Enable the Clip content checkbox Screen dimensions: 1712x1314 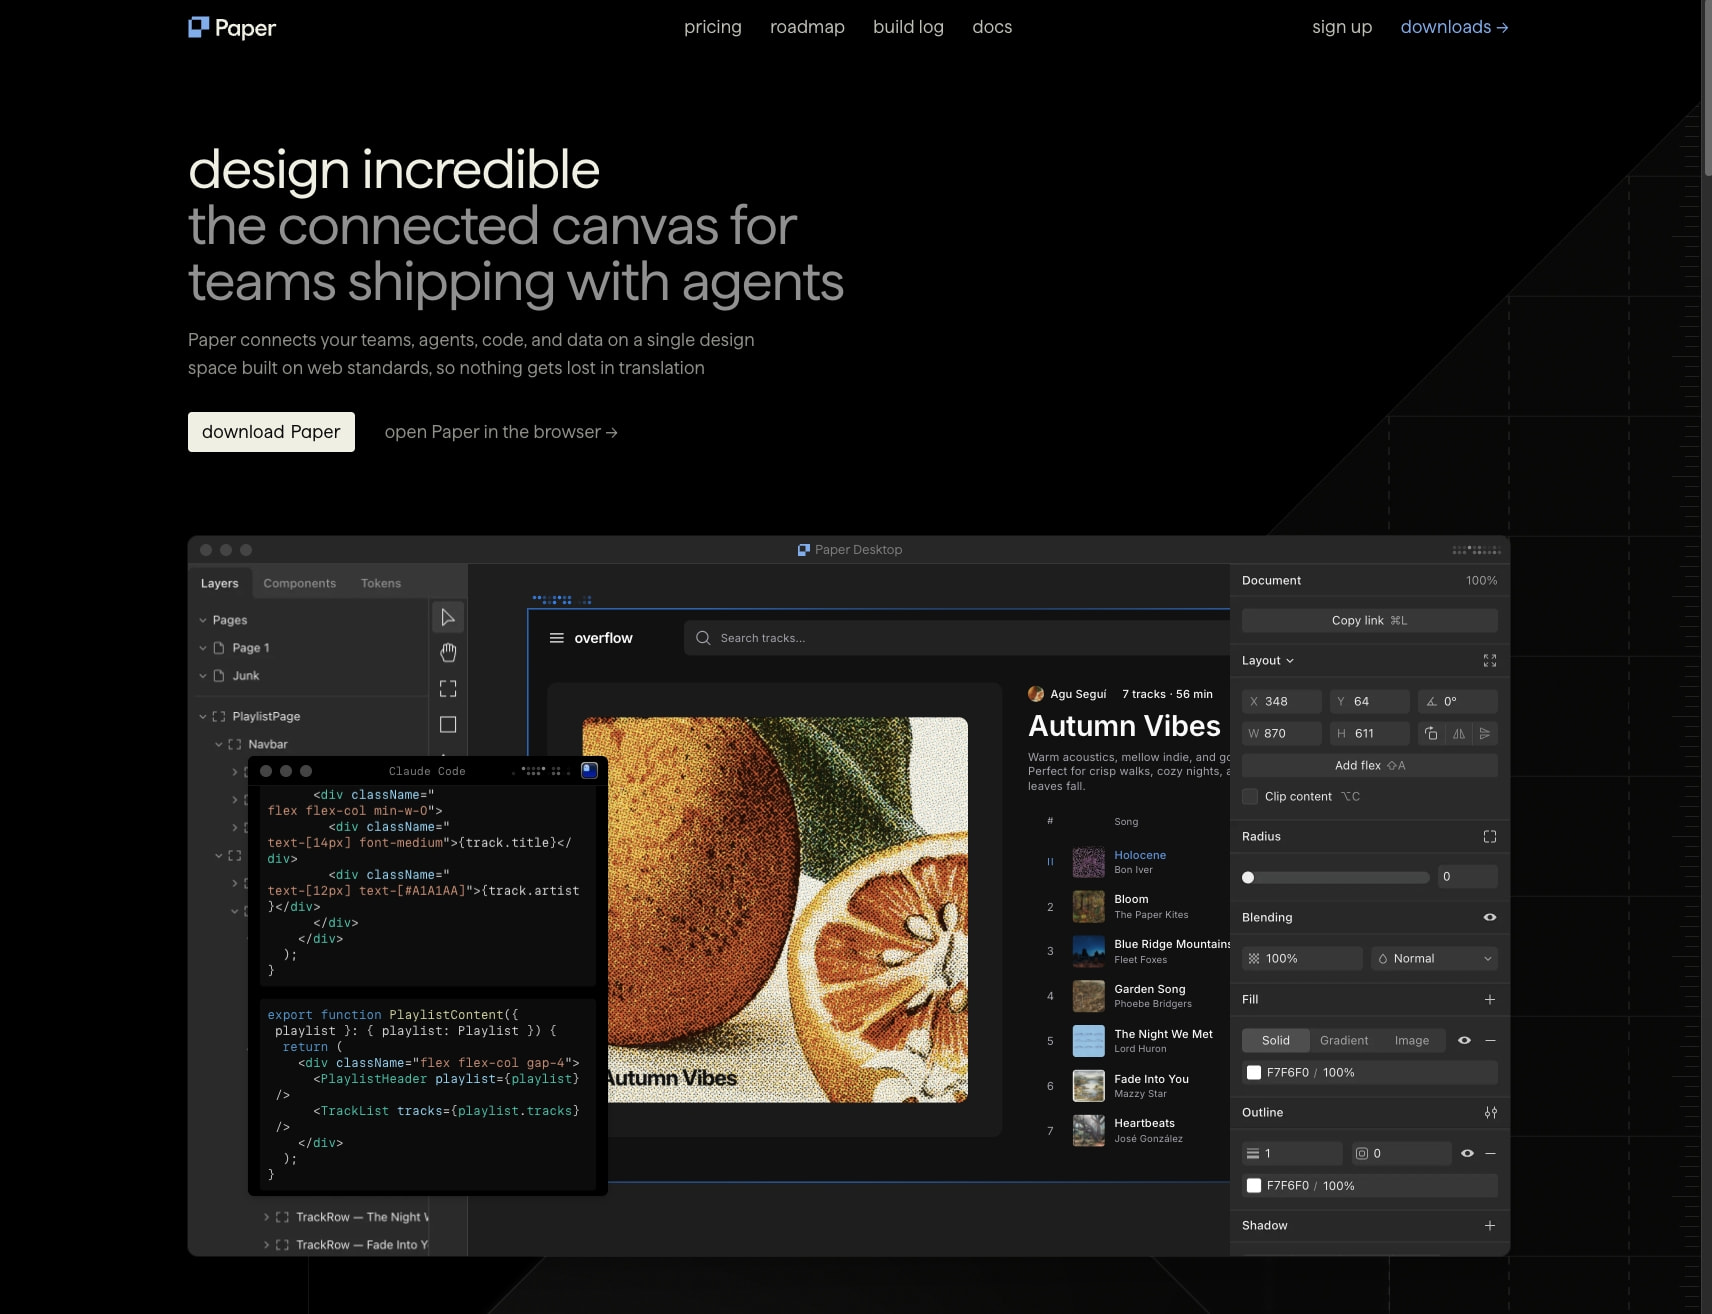coord(1250,797)
